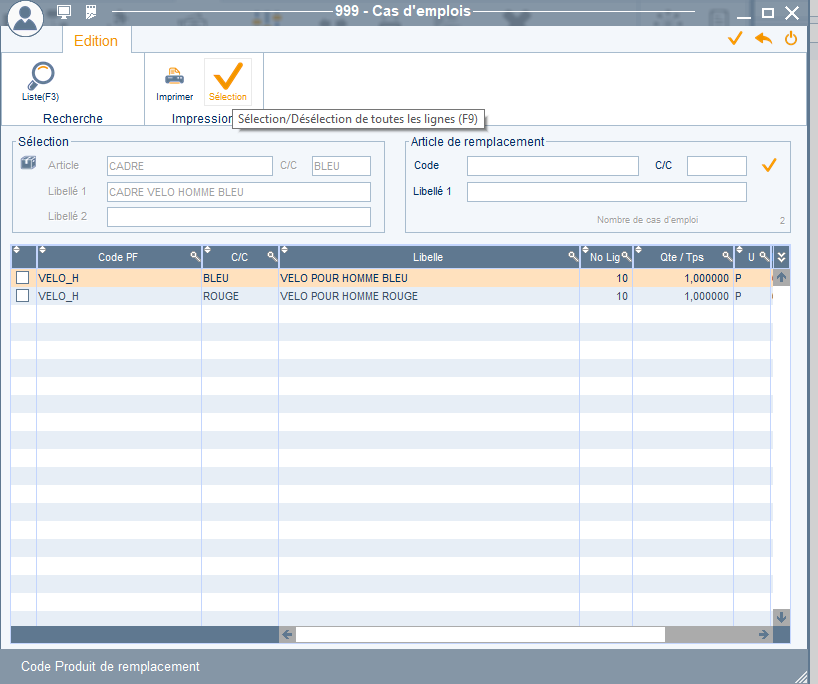Switch to the Edition tab
Image resolution: width=818 pixels, height=684 pixels.
[x=96, y=41]
